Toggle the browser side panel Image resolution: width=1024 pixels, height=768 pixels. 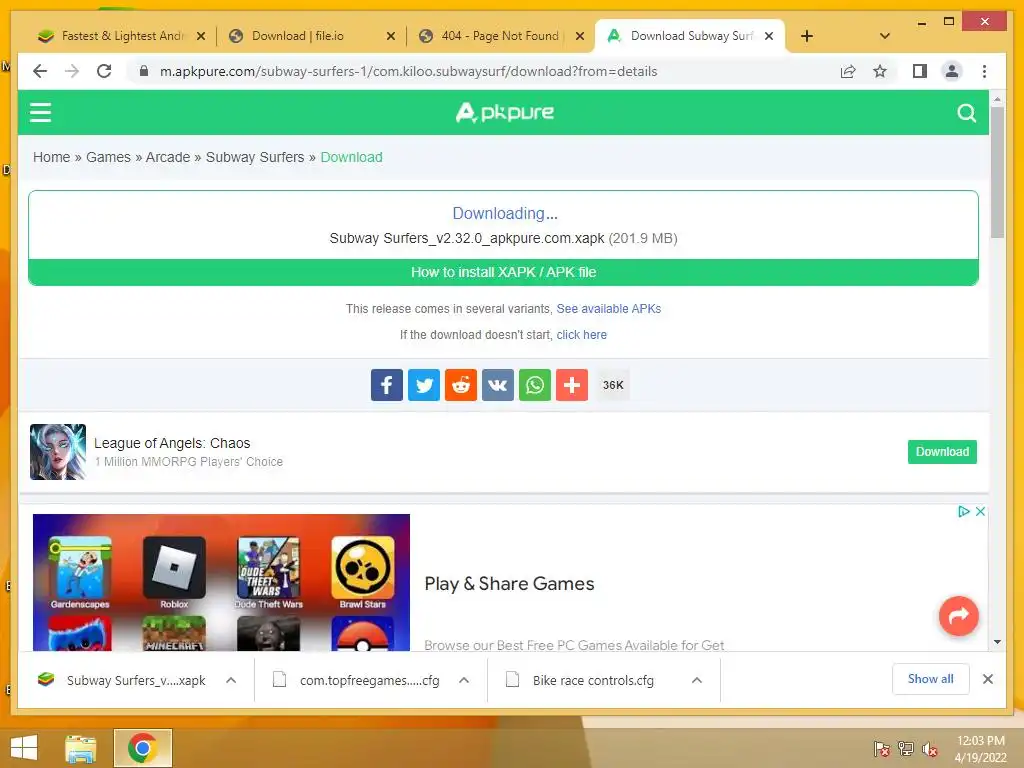pos(920,71)
